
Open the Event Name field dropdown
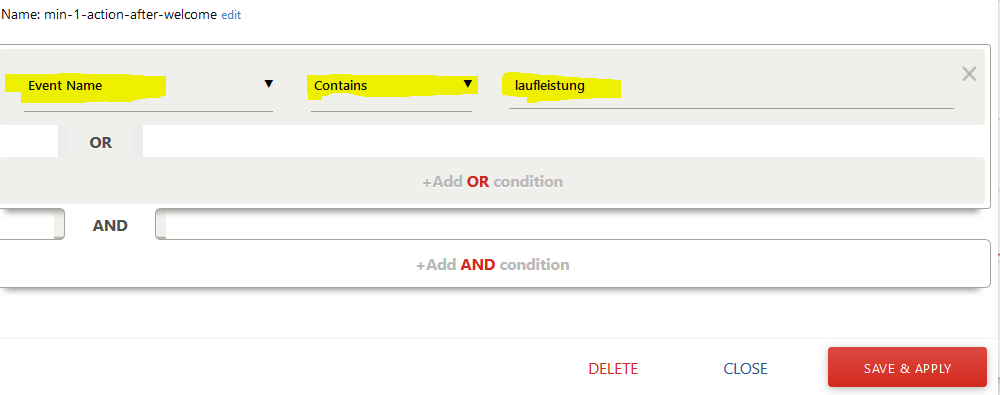coord(148,86)
